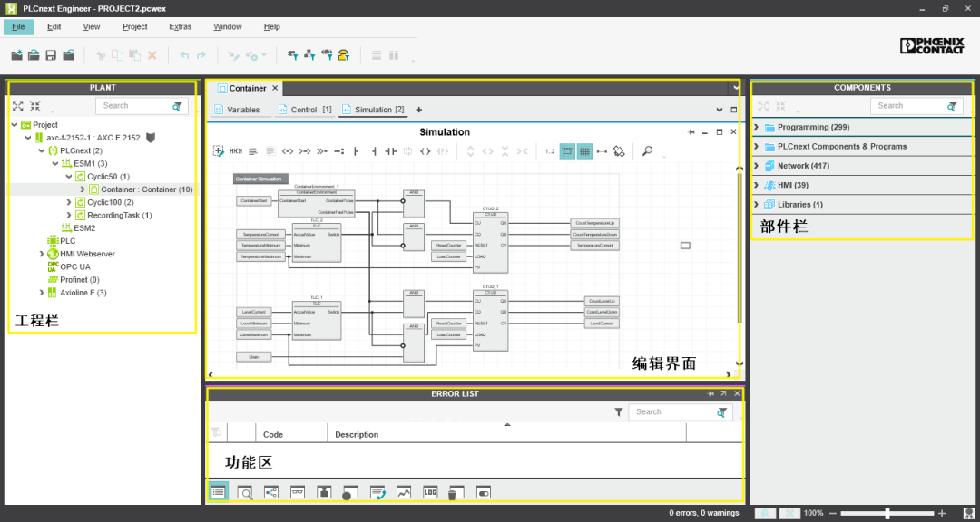
Task: Toggle the switch icon in bottom bar
Action: pos(483,493)
